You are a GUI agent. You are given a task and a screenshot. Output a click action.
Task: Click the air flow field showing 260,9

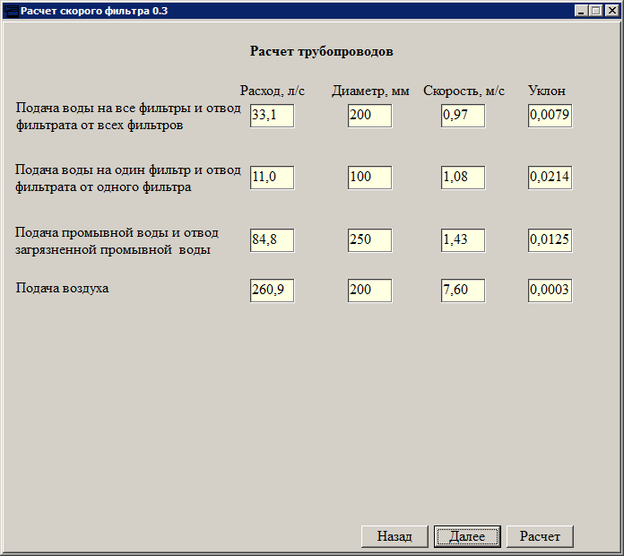272,291
